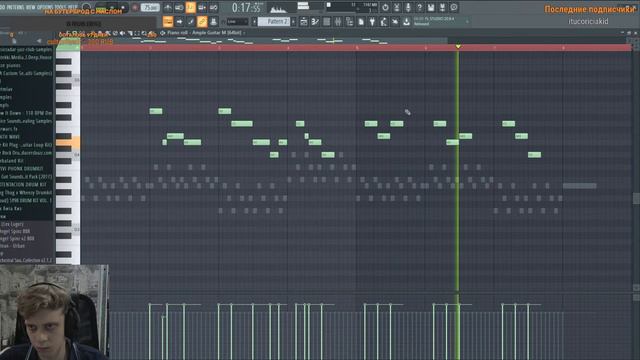Click the dotted-rectangle select tool in piano roll

[x=137, y=33]
